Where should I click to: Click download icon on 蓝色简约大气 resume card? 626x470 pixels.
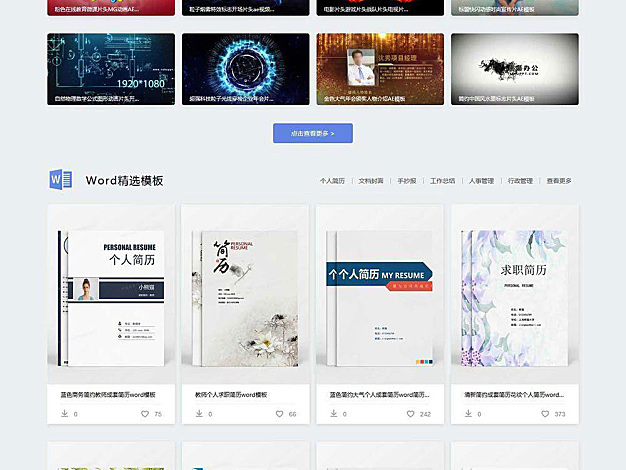333,414
